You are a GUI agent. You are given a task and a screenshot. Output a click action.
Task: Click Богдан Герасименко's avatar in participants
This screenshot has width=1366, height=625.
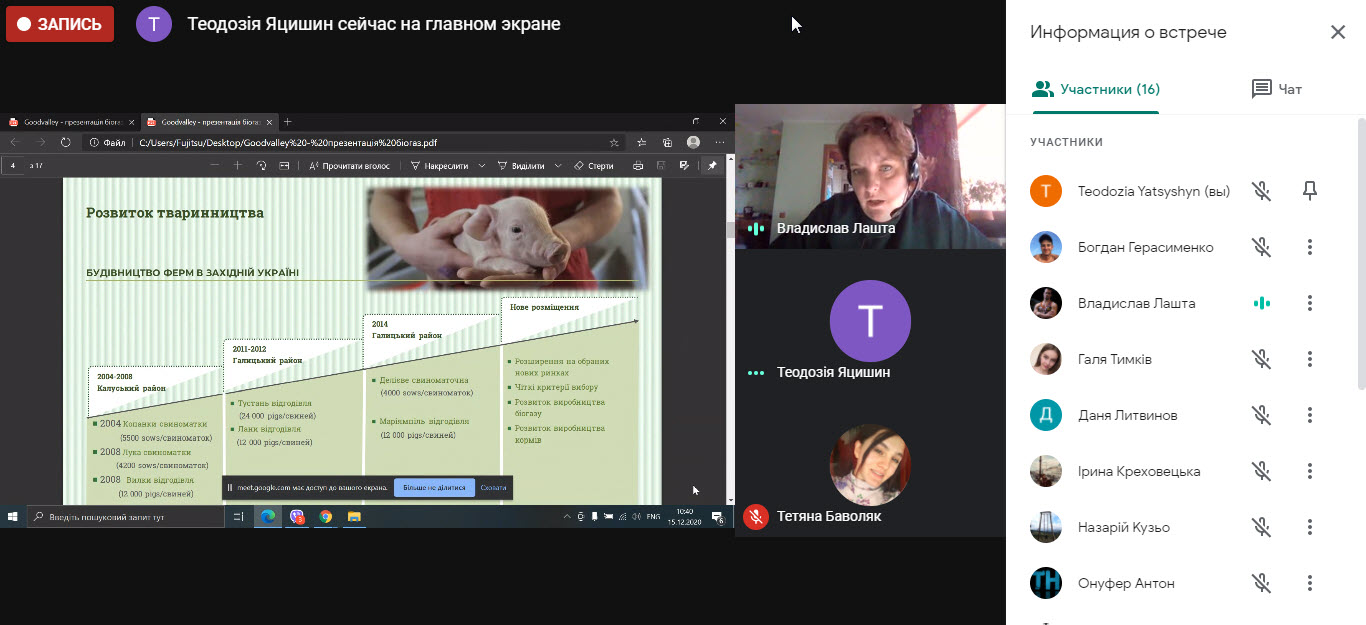coord(1046,247)
